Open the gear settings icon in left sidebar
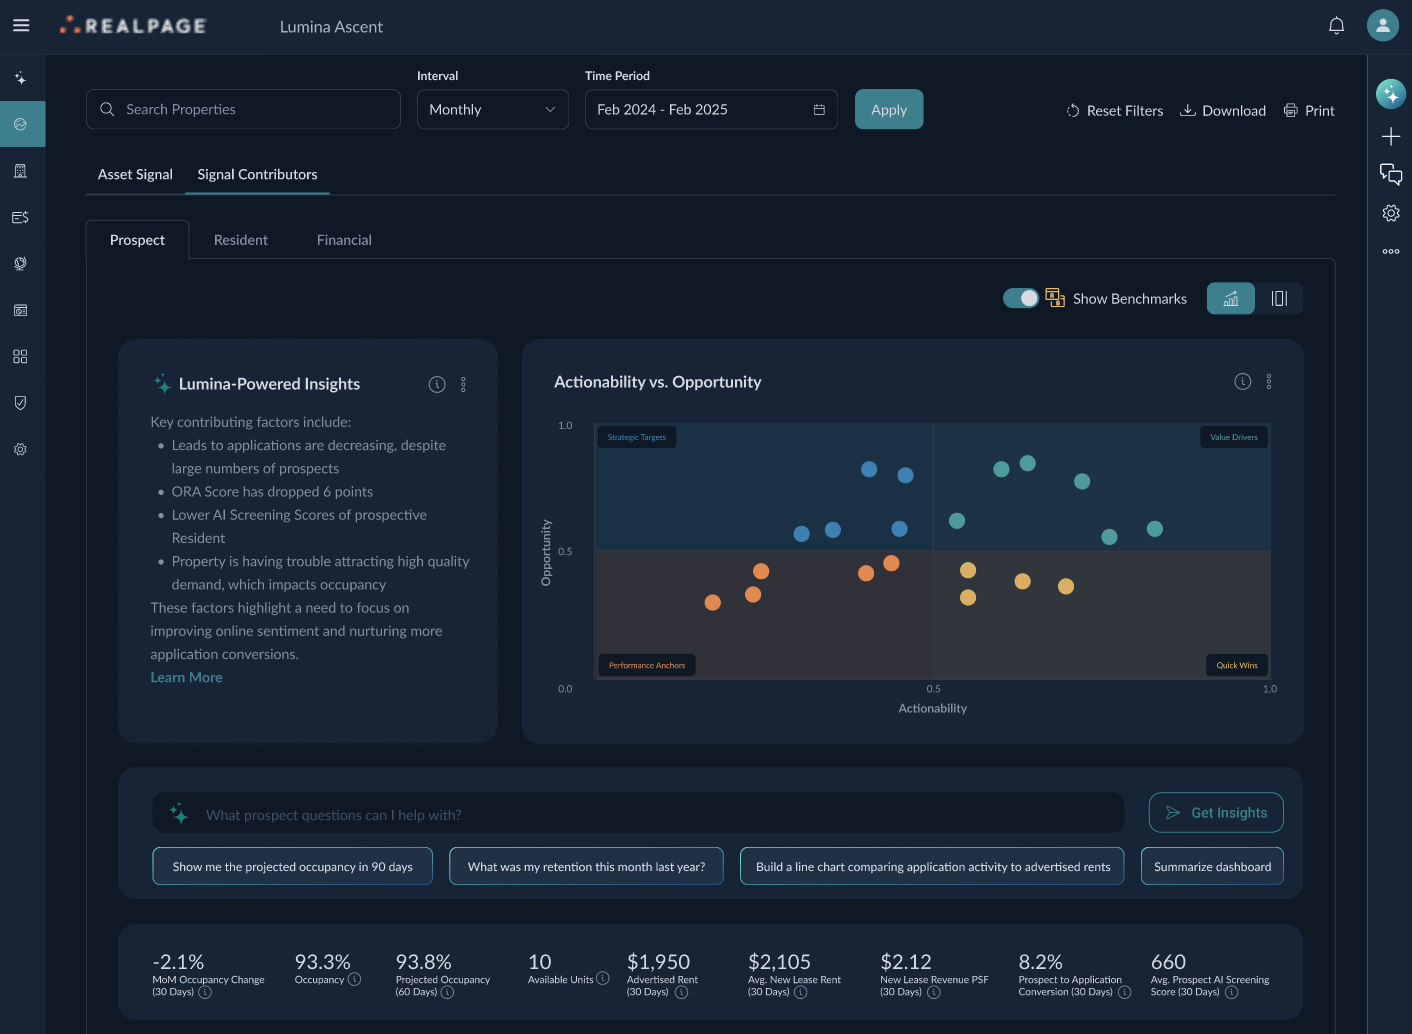This screenshot has height=1034, width=1412. tap(20, 450)
